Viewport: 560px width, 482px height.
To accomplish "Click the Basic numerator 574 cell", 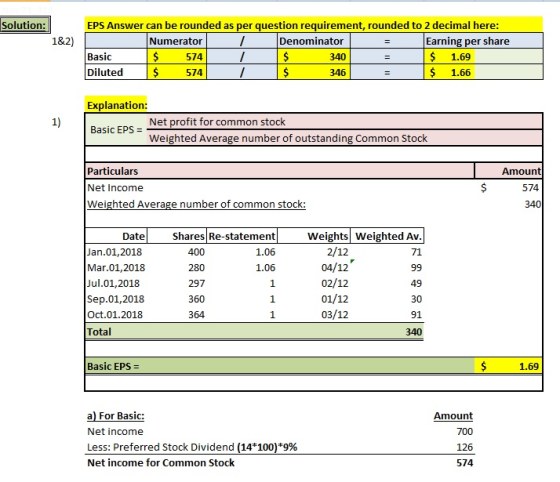I will [x=176, y=57].
